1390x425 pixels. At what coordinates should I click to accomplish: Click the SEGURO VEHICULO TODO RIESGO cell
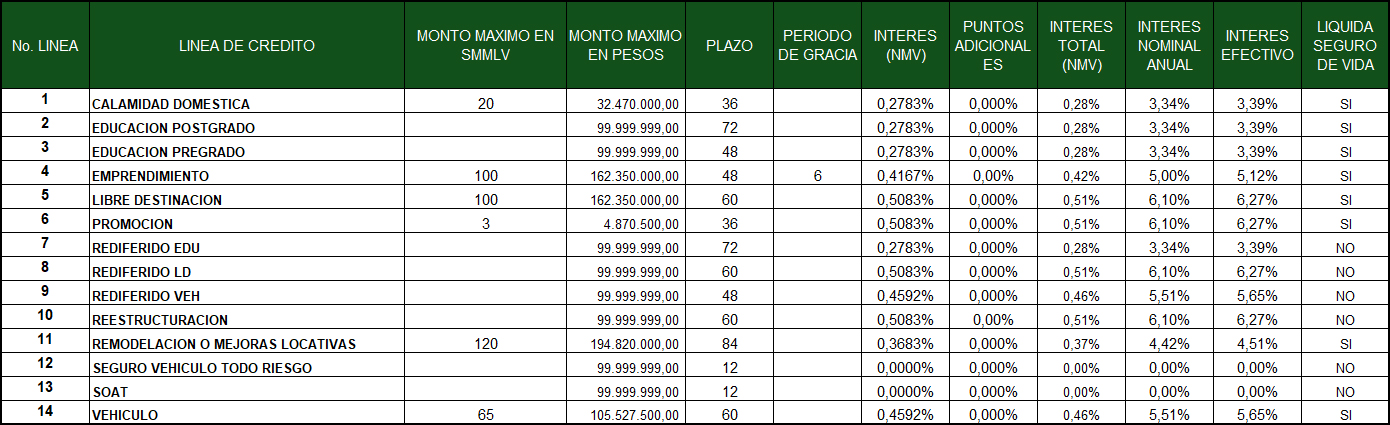(247, 368)
